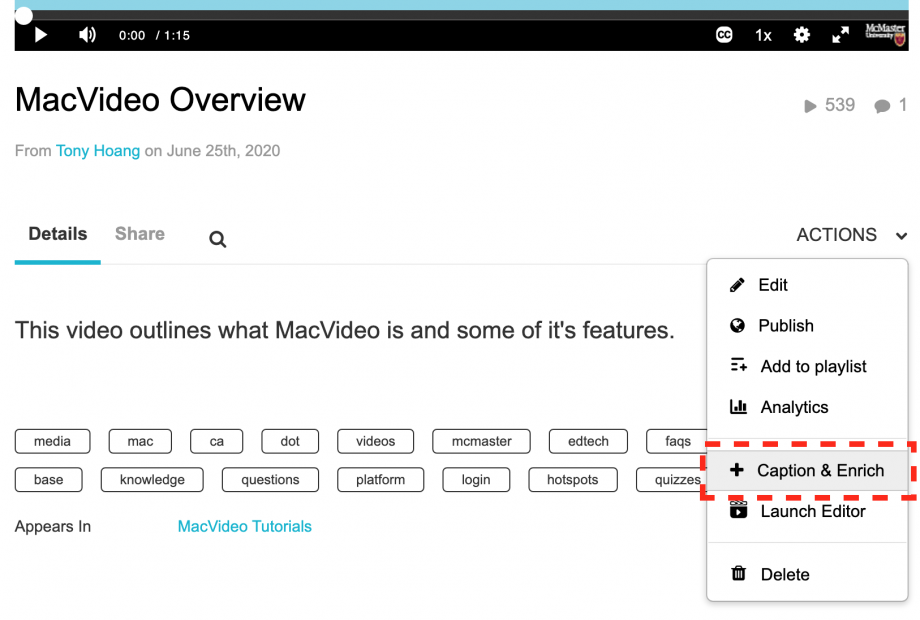Viewport: 920px width, 620px height.
Task: Click the McMaster University logo in the player
Action: (885, 34)
